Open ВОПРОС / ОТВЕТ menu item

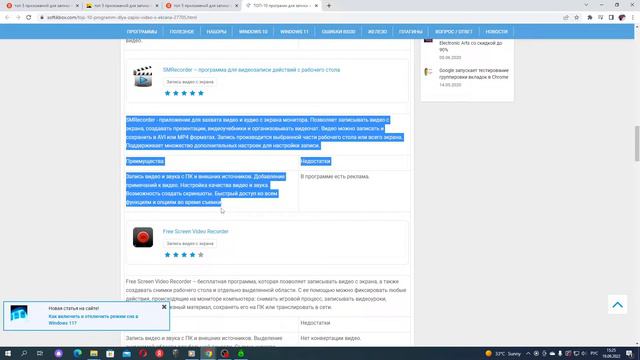click(x=453, y=31)
